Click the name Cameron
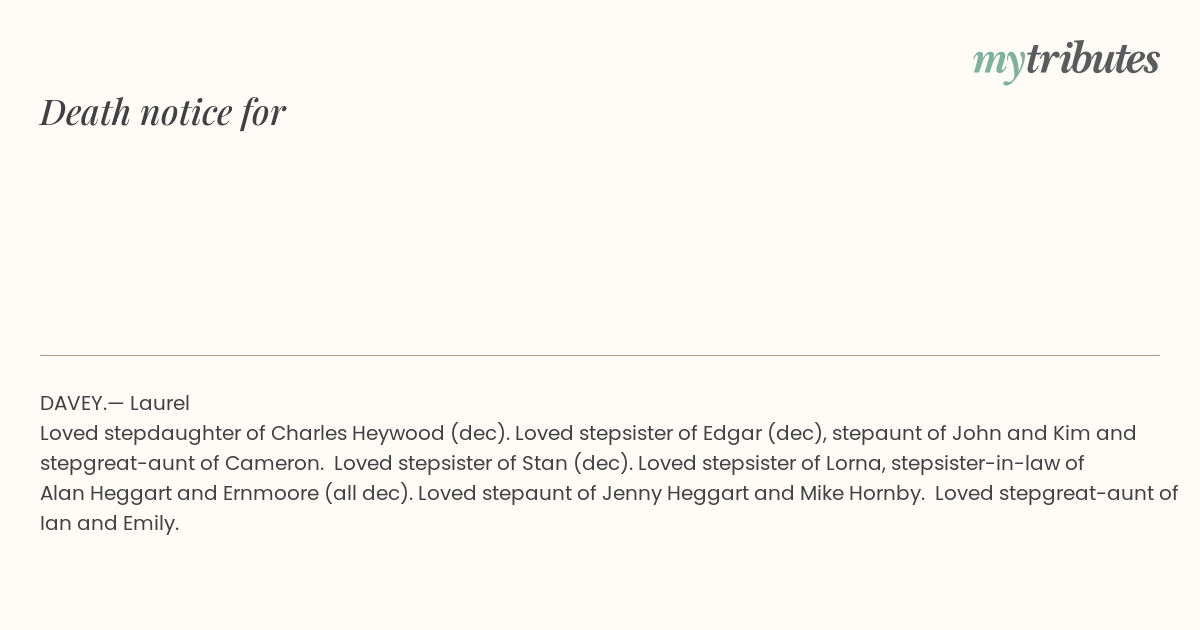The width and height of the screenshot is (1200, 630). coord(271,463)
